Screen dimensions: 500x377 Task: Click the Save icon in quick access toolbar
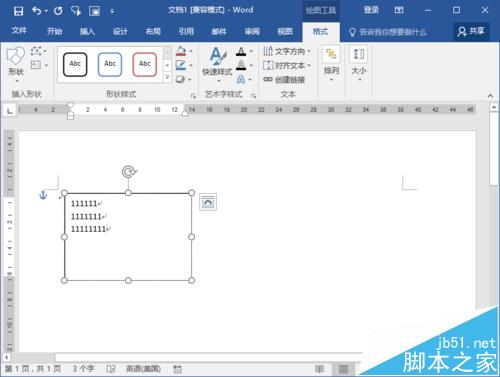pos(18,11)
